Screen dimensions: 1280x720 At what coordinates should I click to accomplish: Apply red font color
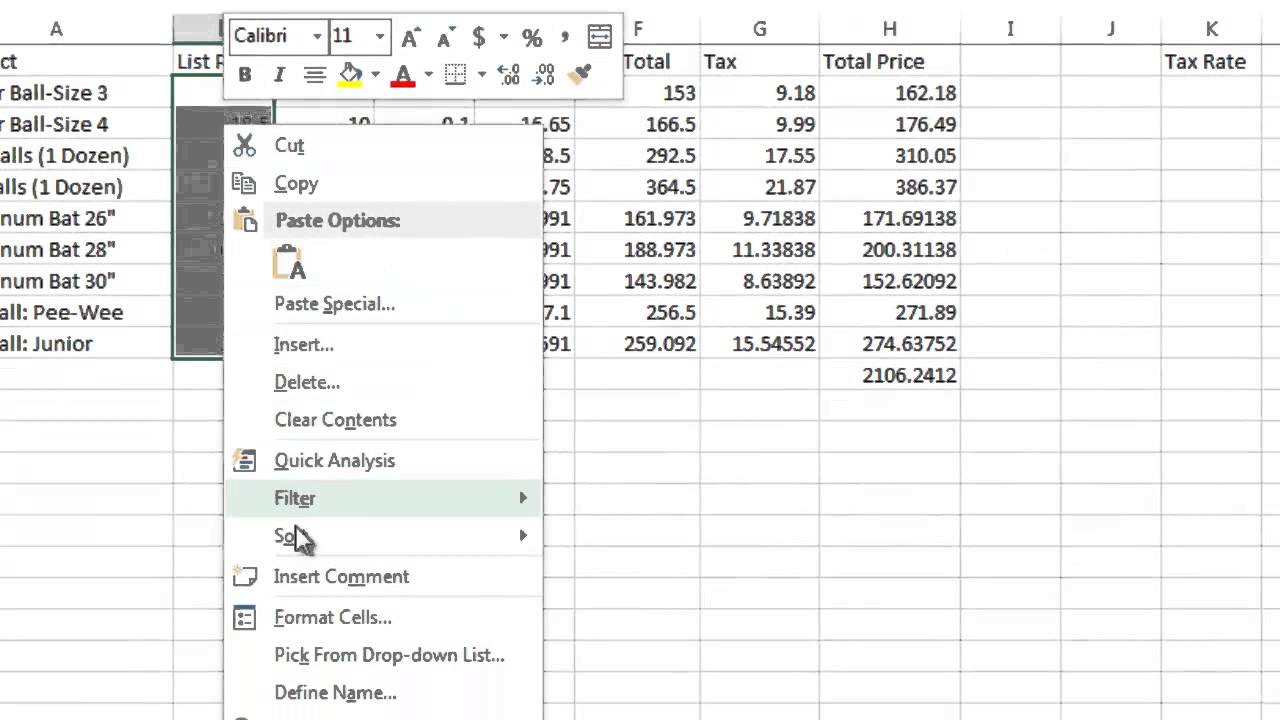tap(403, 75)
